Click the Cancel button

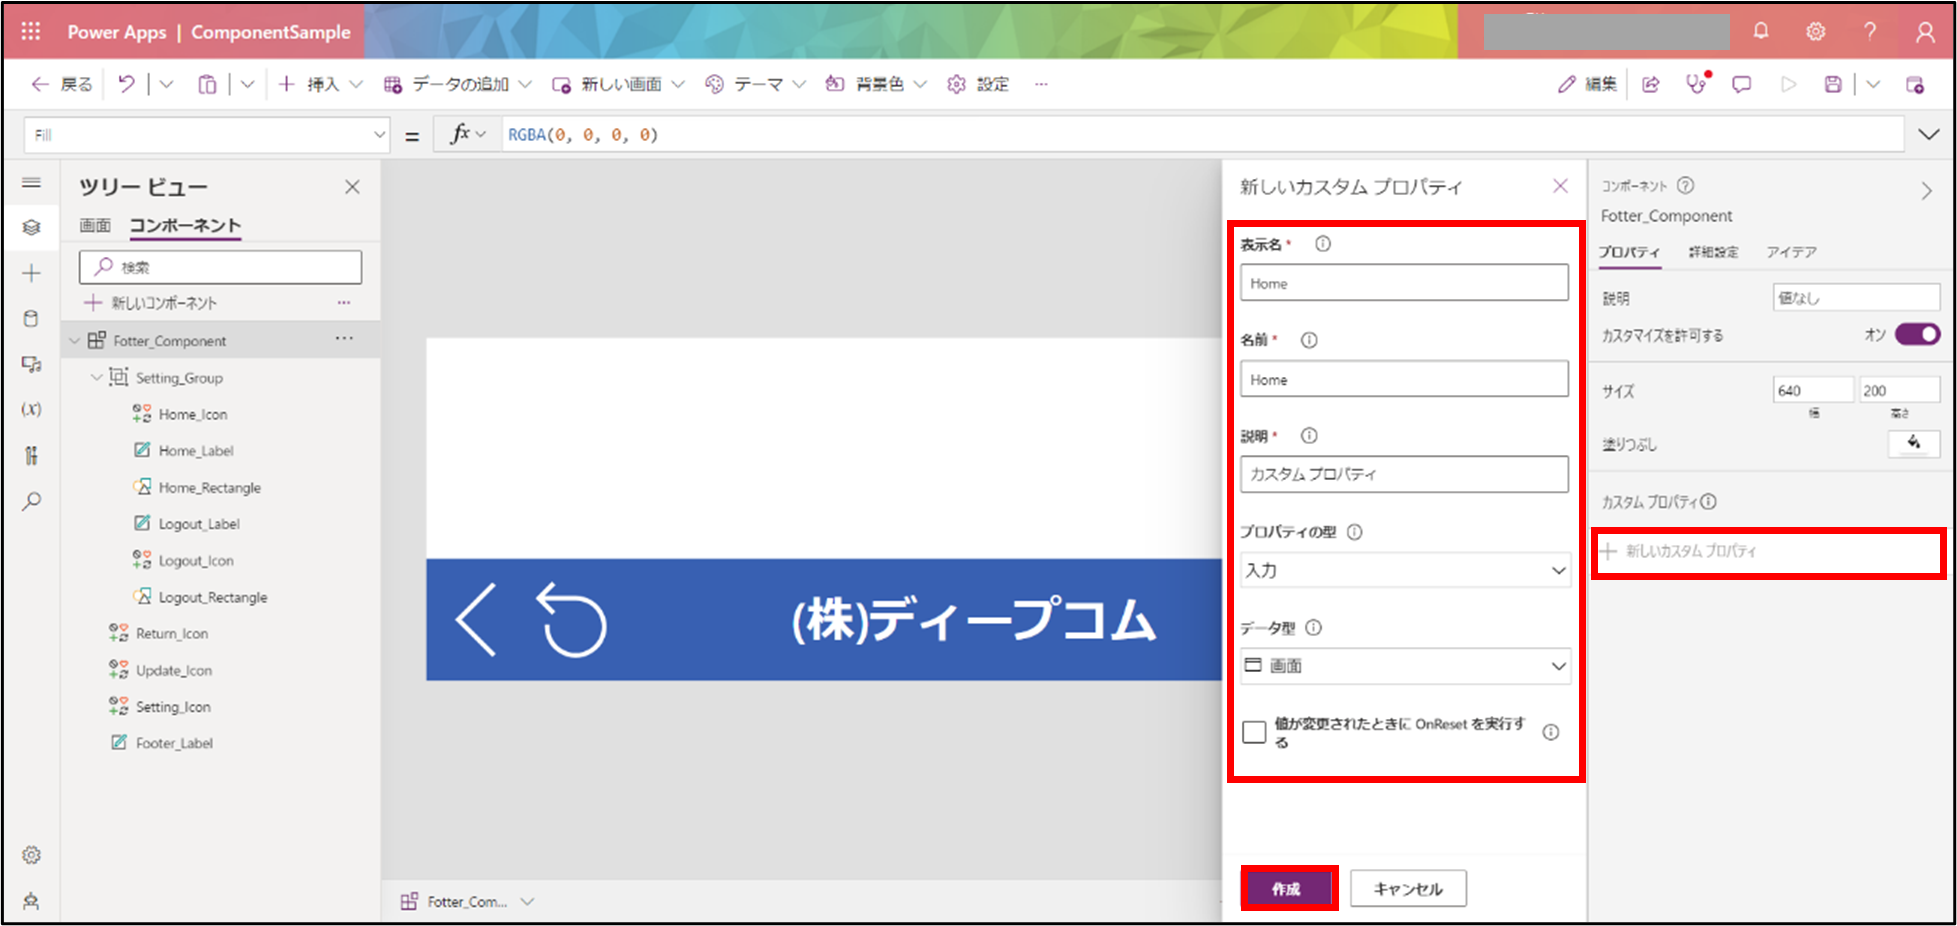click(x=1408, y=888)
